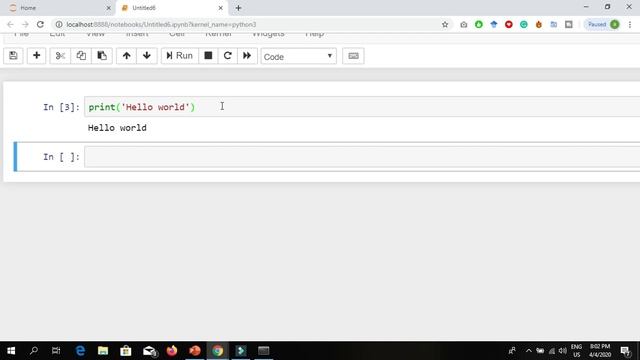Restart kernel and run all cells icon
The height and width of the screenshot is (360, 640).
[x=247, y=56]
